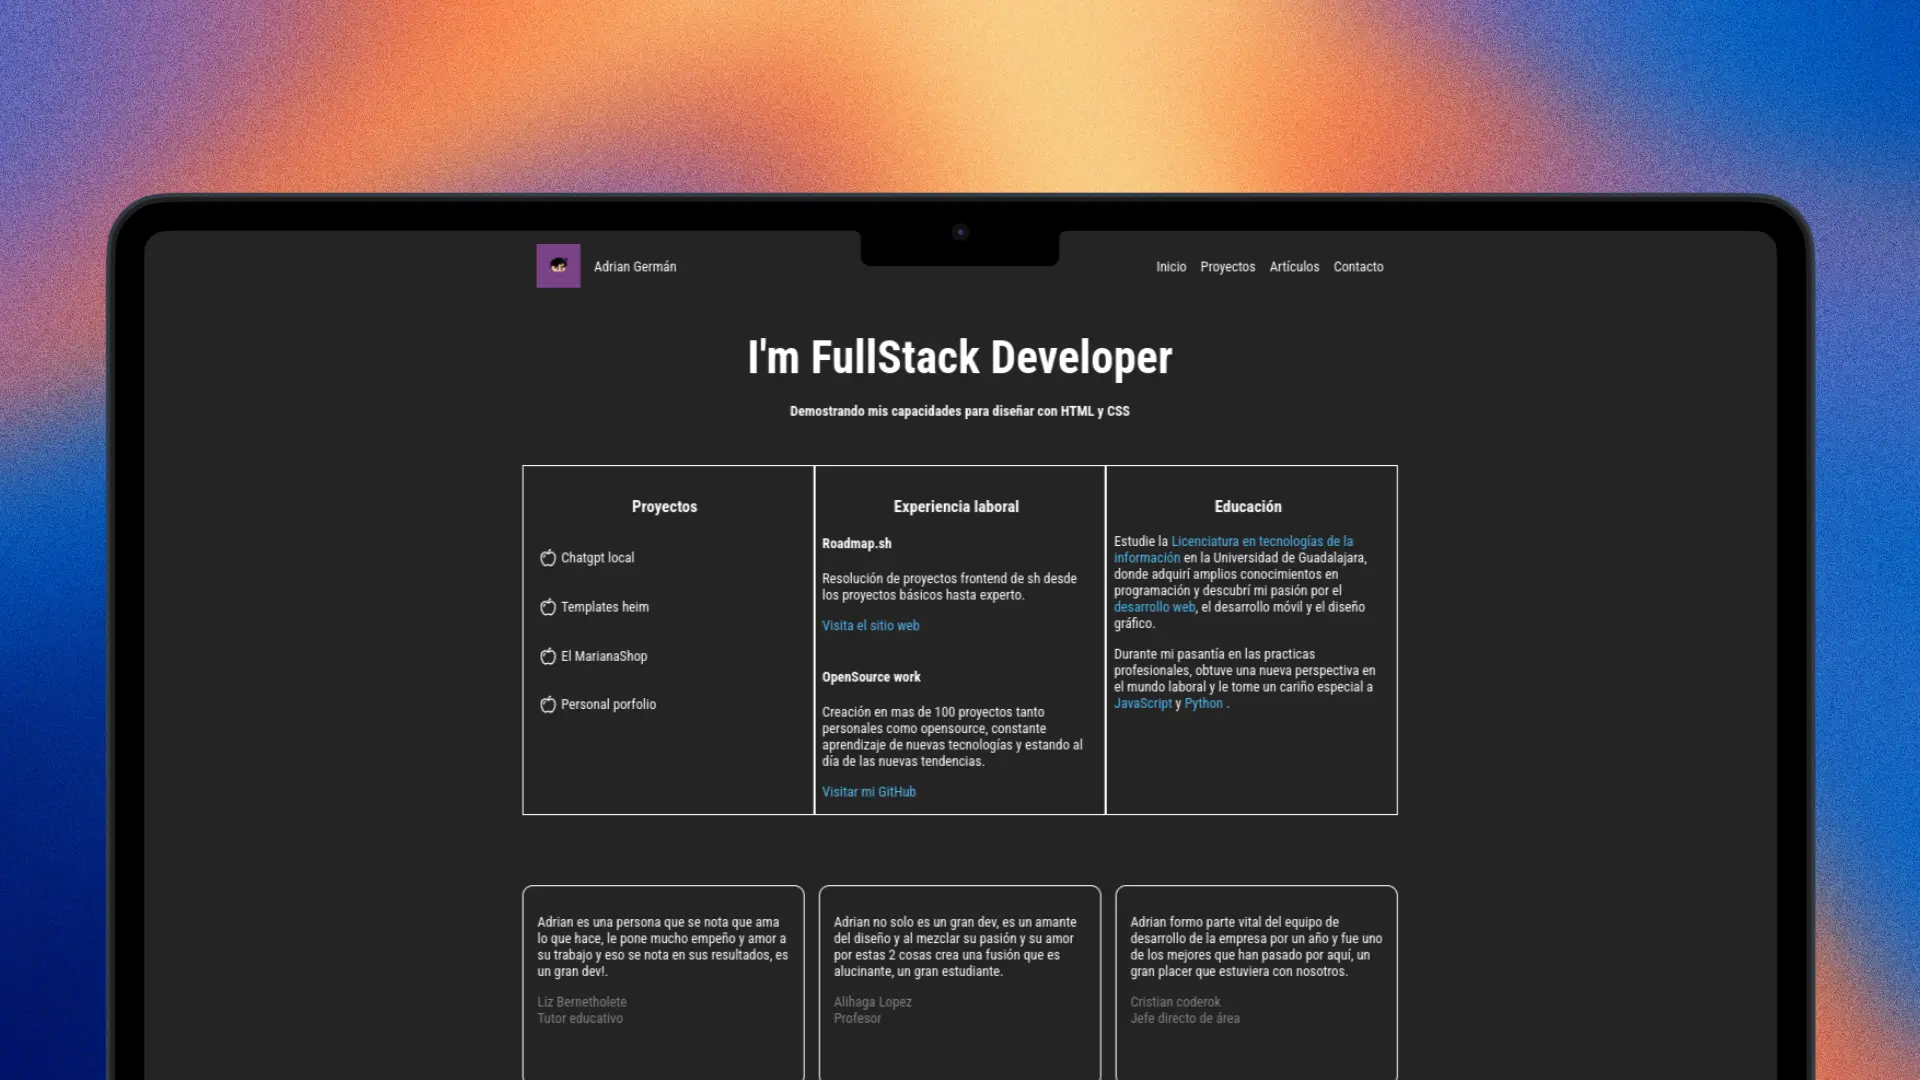Screen dimensions: 1920x1080
Task: Click the apple icon beside Templates heim
Action: 548,607
